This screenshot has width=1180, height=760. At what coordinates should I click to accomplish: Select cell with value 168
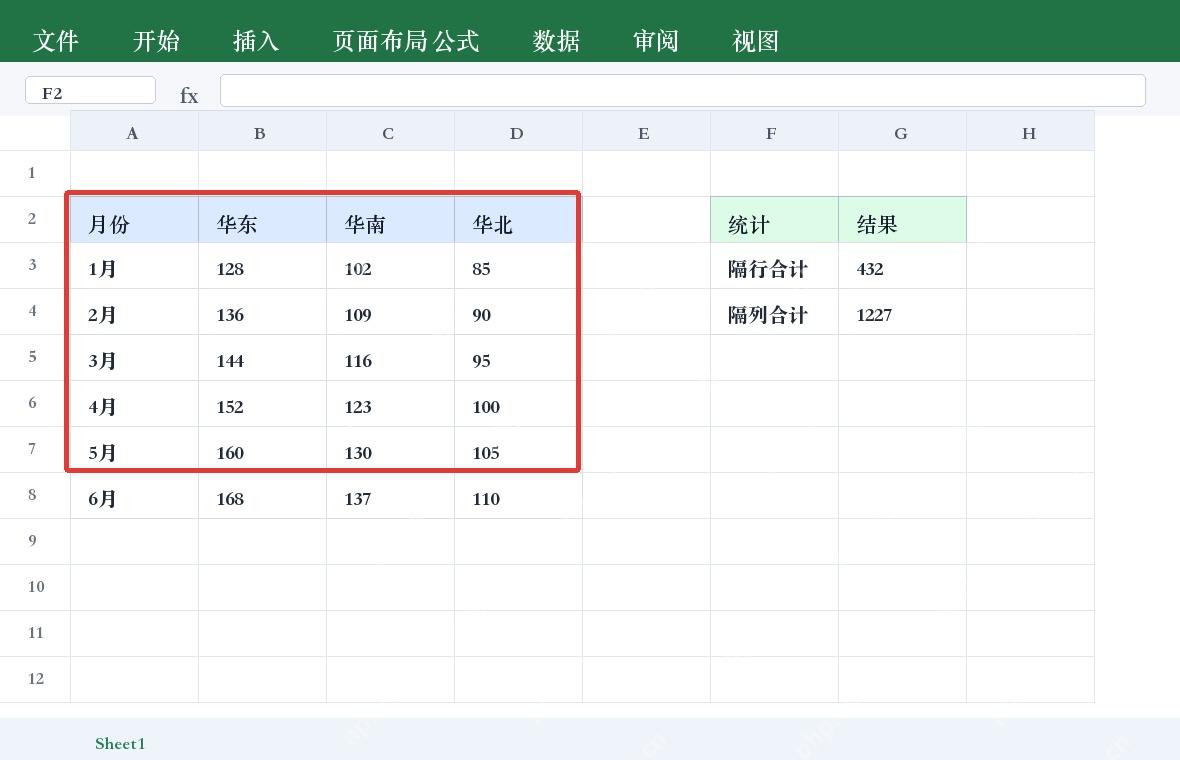pyautogui.click(x=262, y=496)
